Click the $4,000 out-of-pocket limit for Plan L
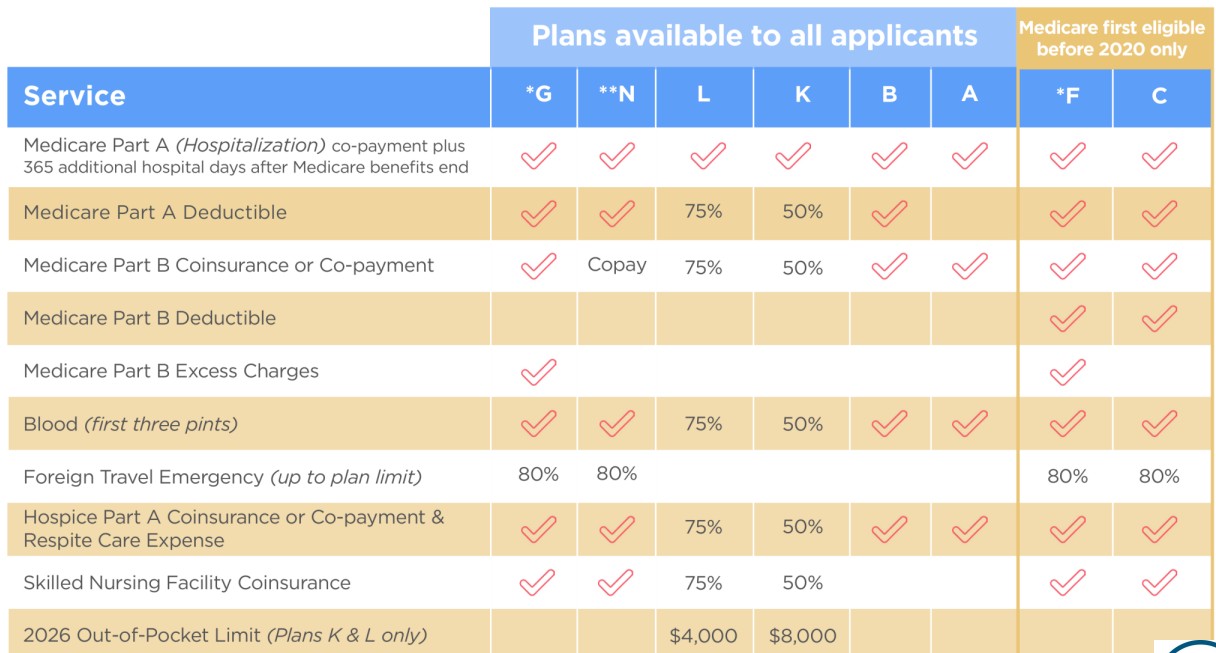The image size is (1216, 653). coord(703,635)
